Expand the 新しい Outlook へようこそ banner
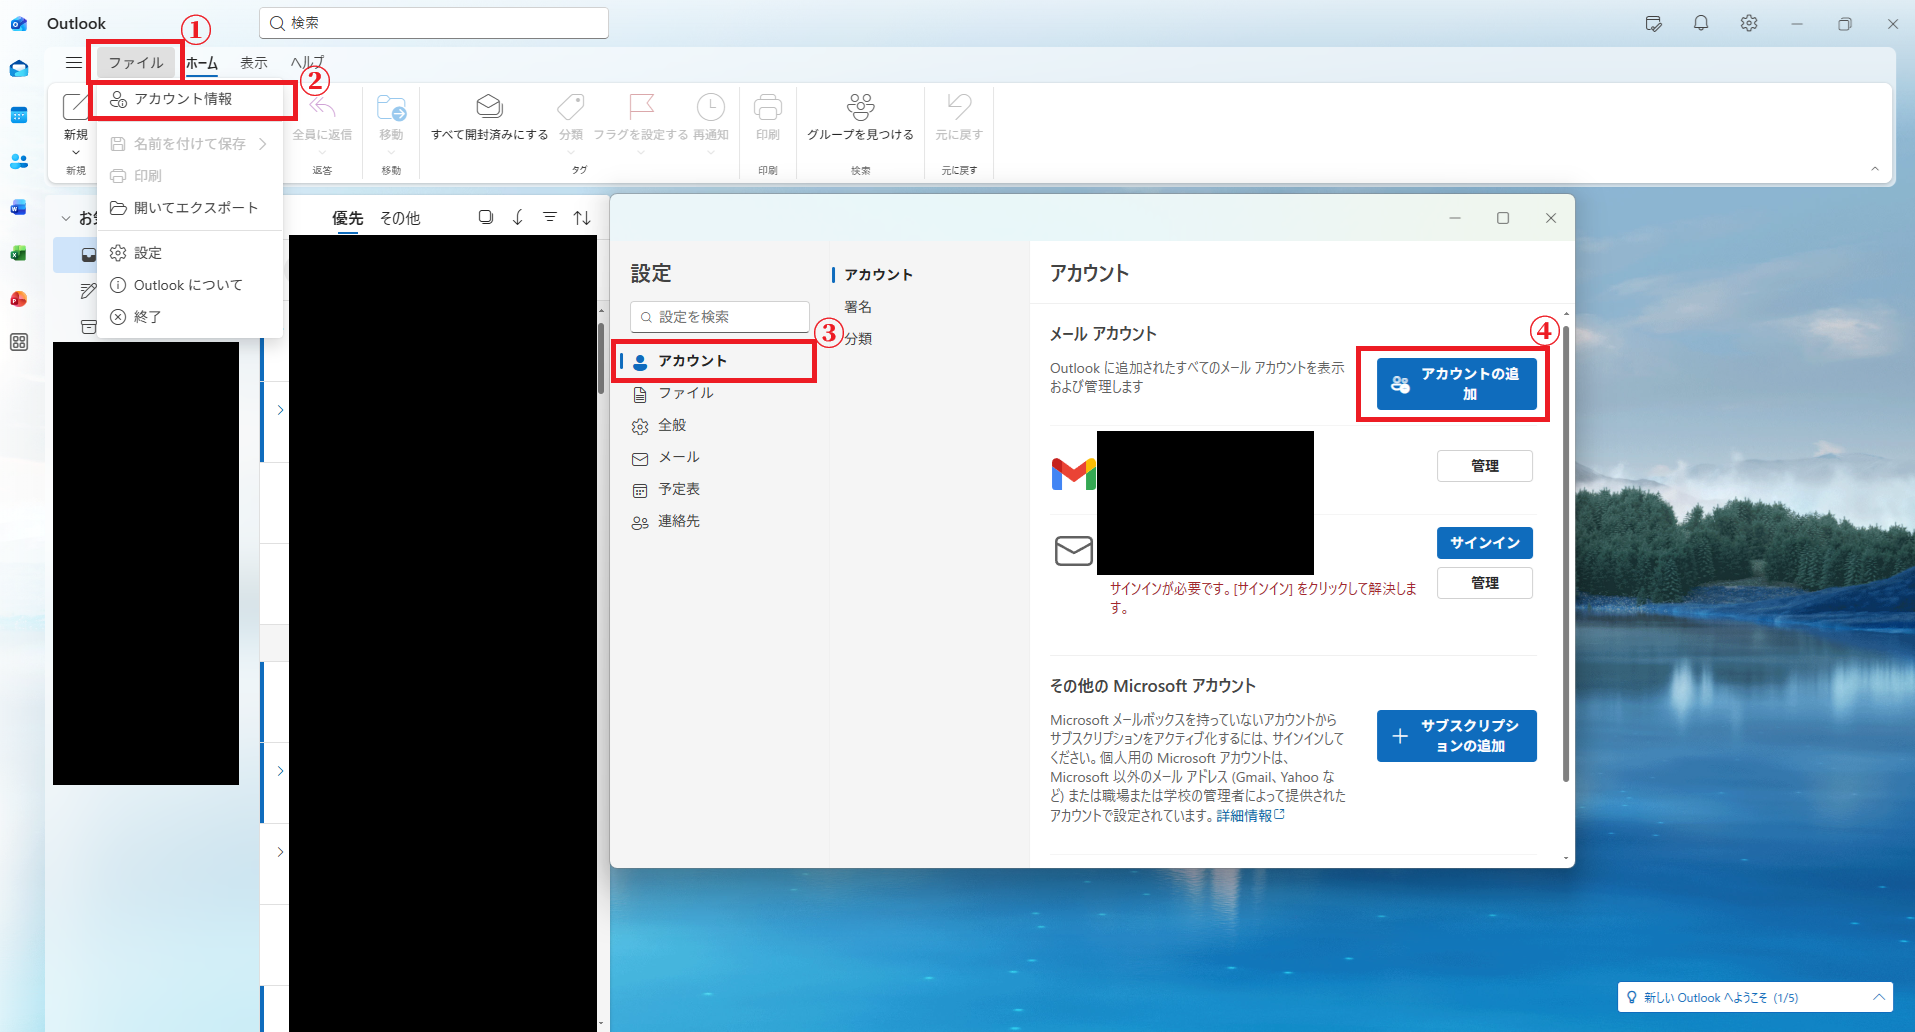Viewport: 1915px width, 1032px height. 1878,997
